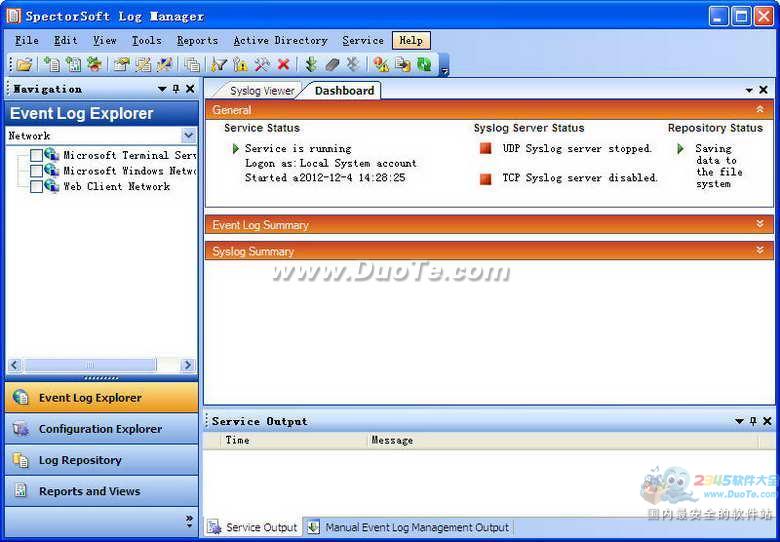
Task: Check the Microsoft Windows Network checkbox
Action: point(36,171)
